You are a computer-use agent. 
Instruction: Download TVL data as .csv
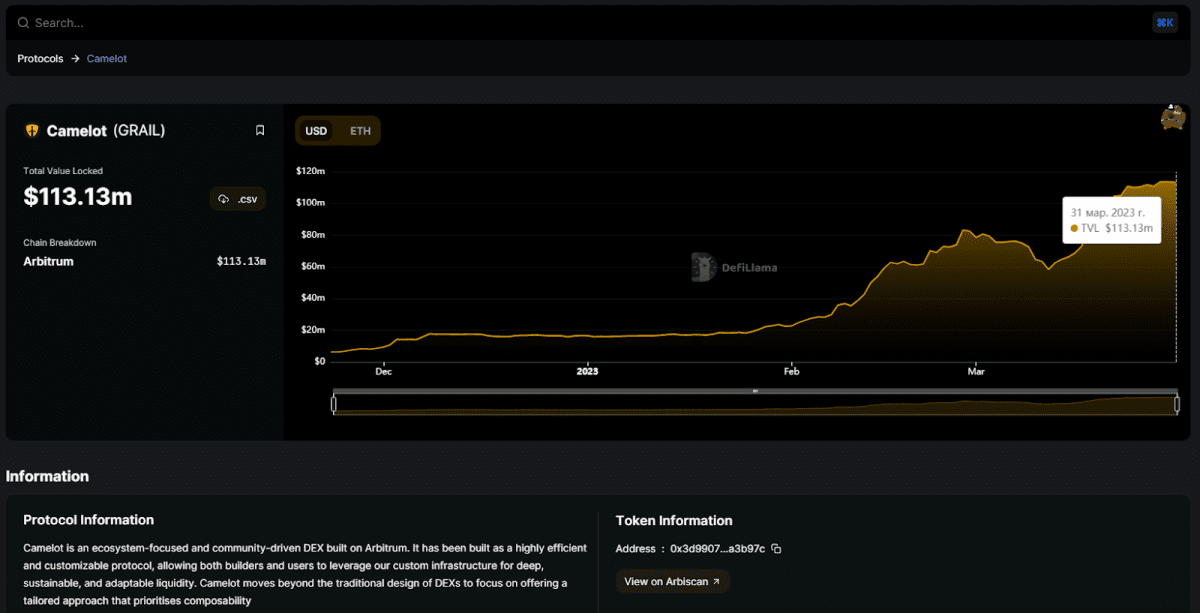coord(238,199)
